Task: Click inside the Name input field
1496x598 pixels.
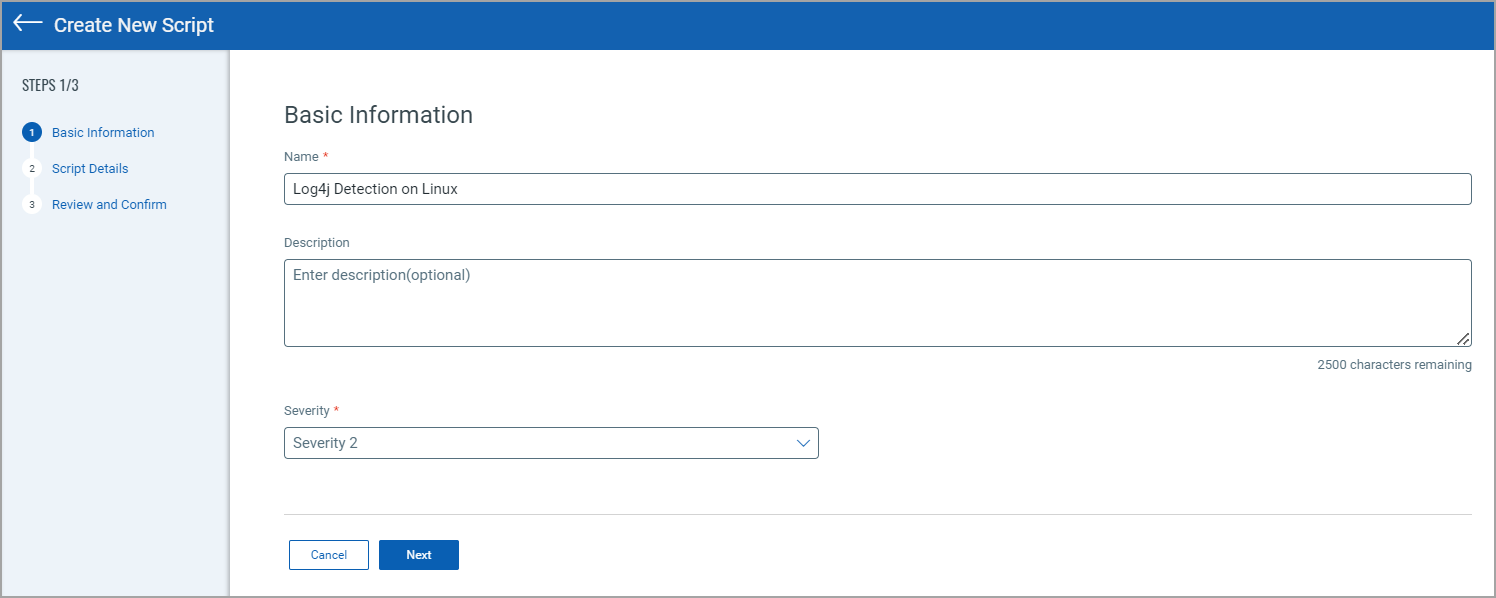Action: pos(877,188)
